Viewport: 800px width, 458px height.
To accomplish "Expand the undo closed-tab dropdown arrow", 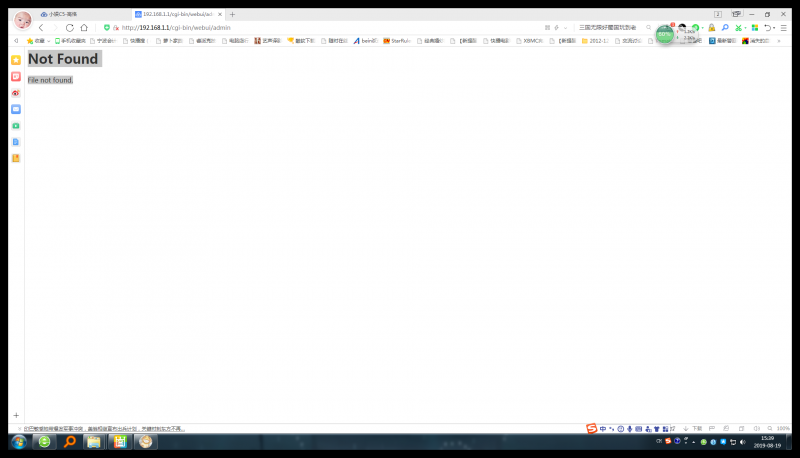I will (x=775, y=28).
